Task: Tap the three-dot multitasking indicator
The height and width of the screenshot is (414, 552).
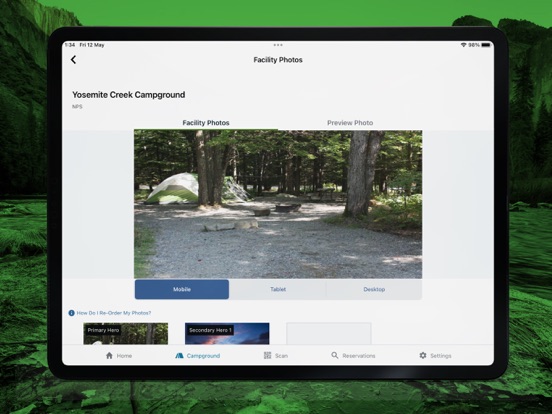Action: coord(278,45)
